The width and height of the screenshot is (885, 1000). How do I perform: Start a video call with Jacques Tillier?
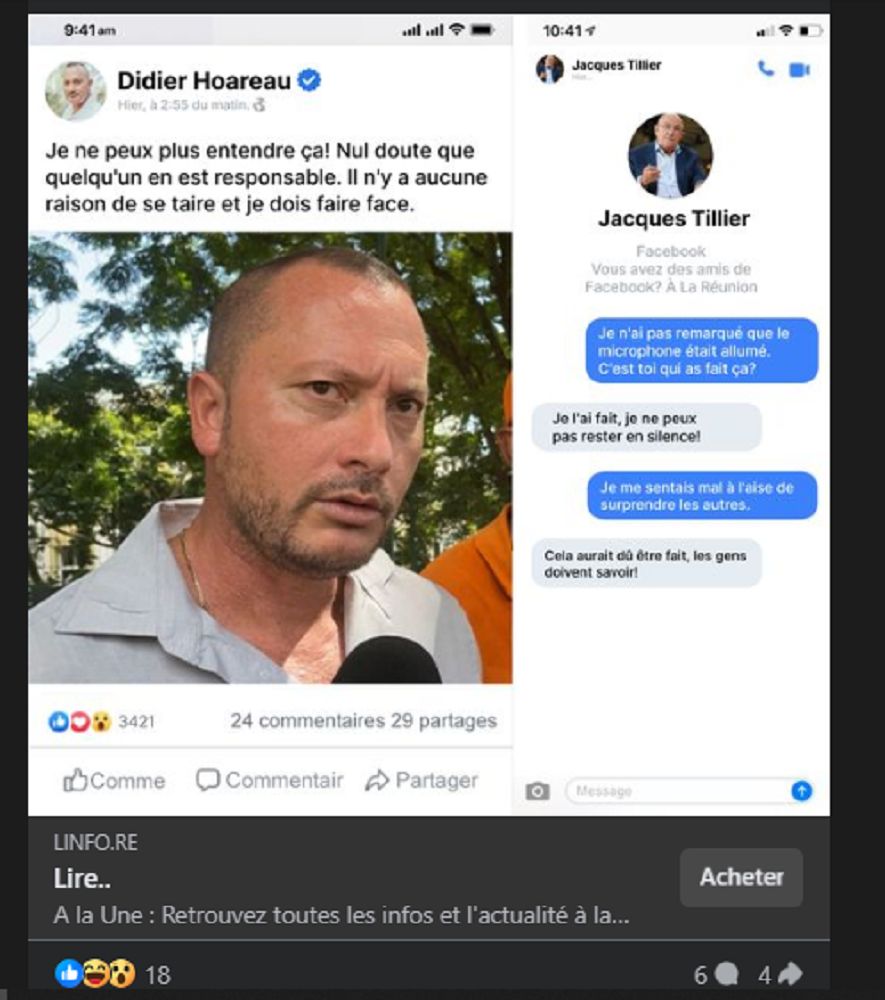click(800, 69)
